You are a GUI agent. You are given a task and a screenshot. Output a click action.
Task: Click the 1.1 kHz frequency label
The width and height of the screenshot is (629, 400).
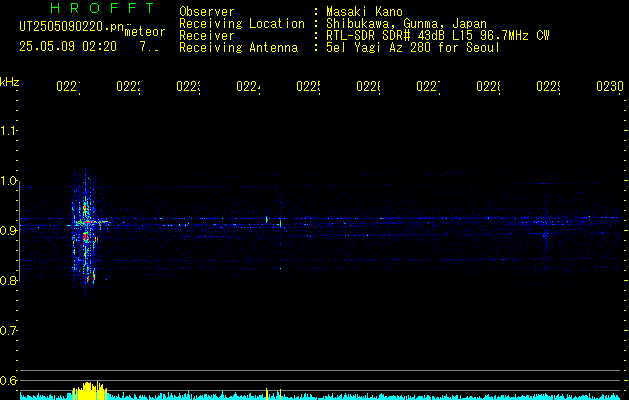click(x=9, y=130)
